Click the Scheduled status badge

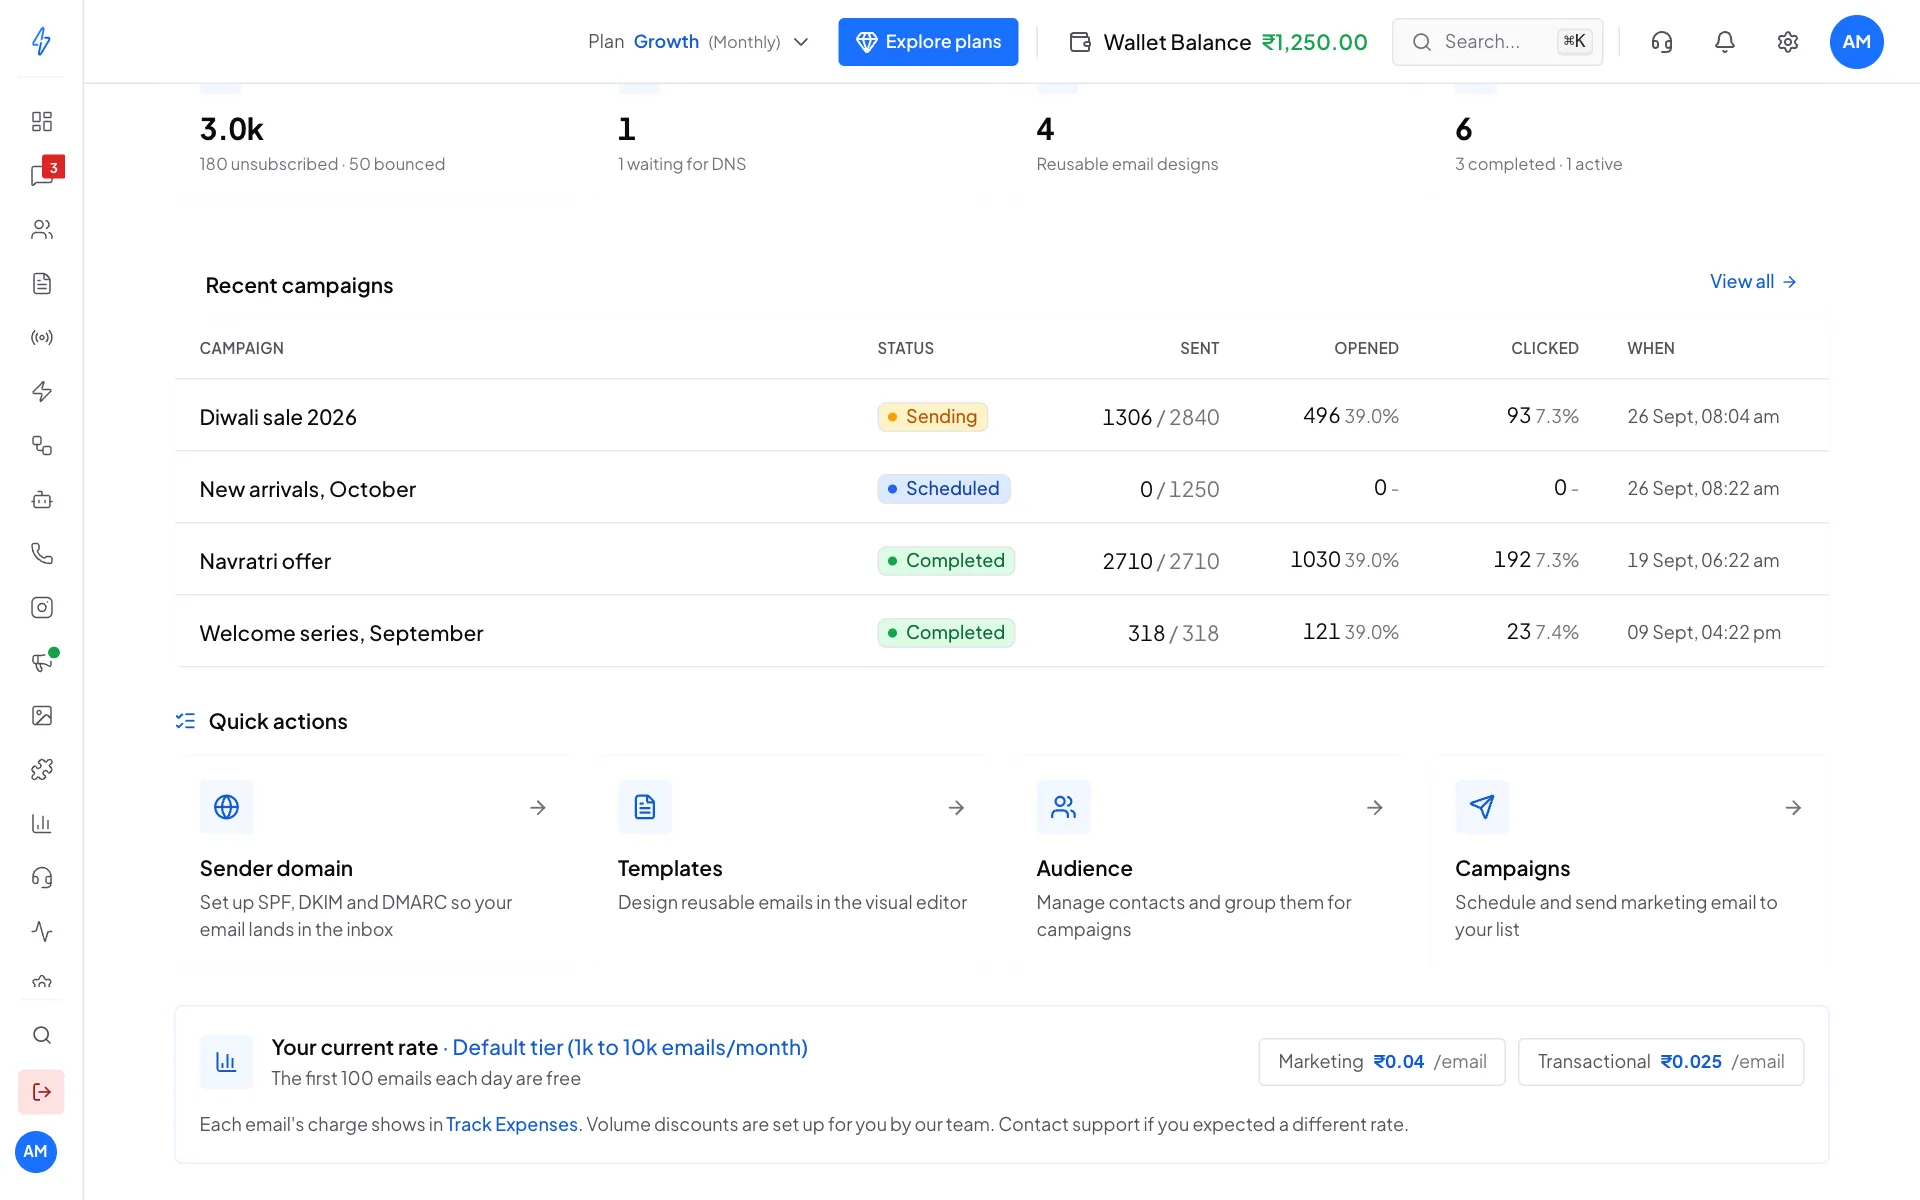click(x=944, y=489)
